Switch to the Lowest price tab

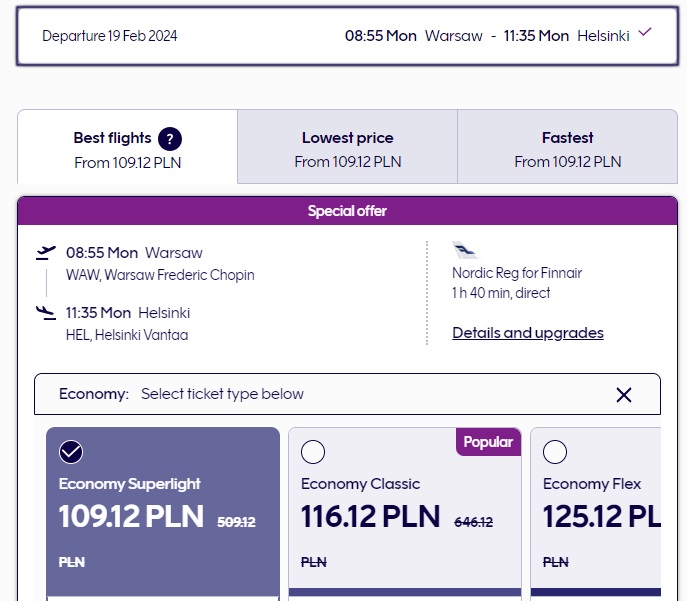point(347,149)
